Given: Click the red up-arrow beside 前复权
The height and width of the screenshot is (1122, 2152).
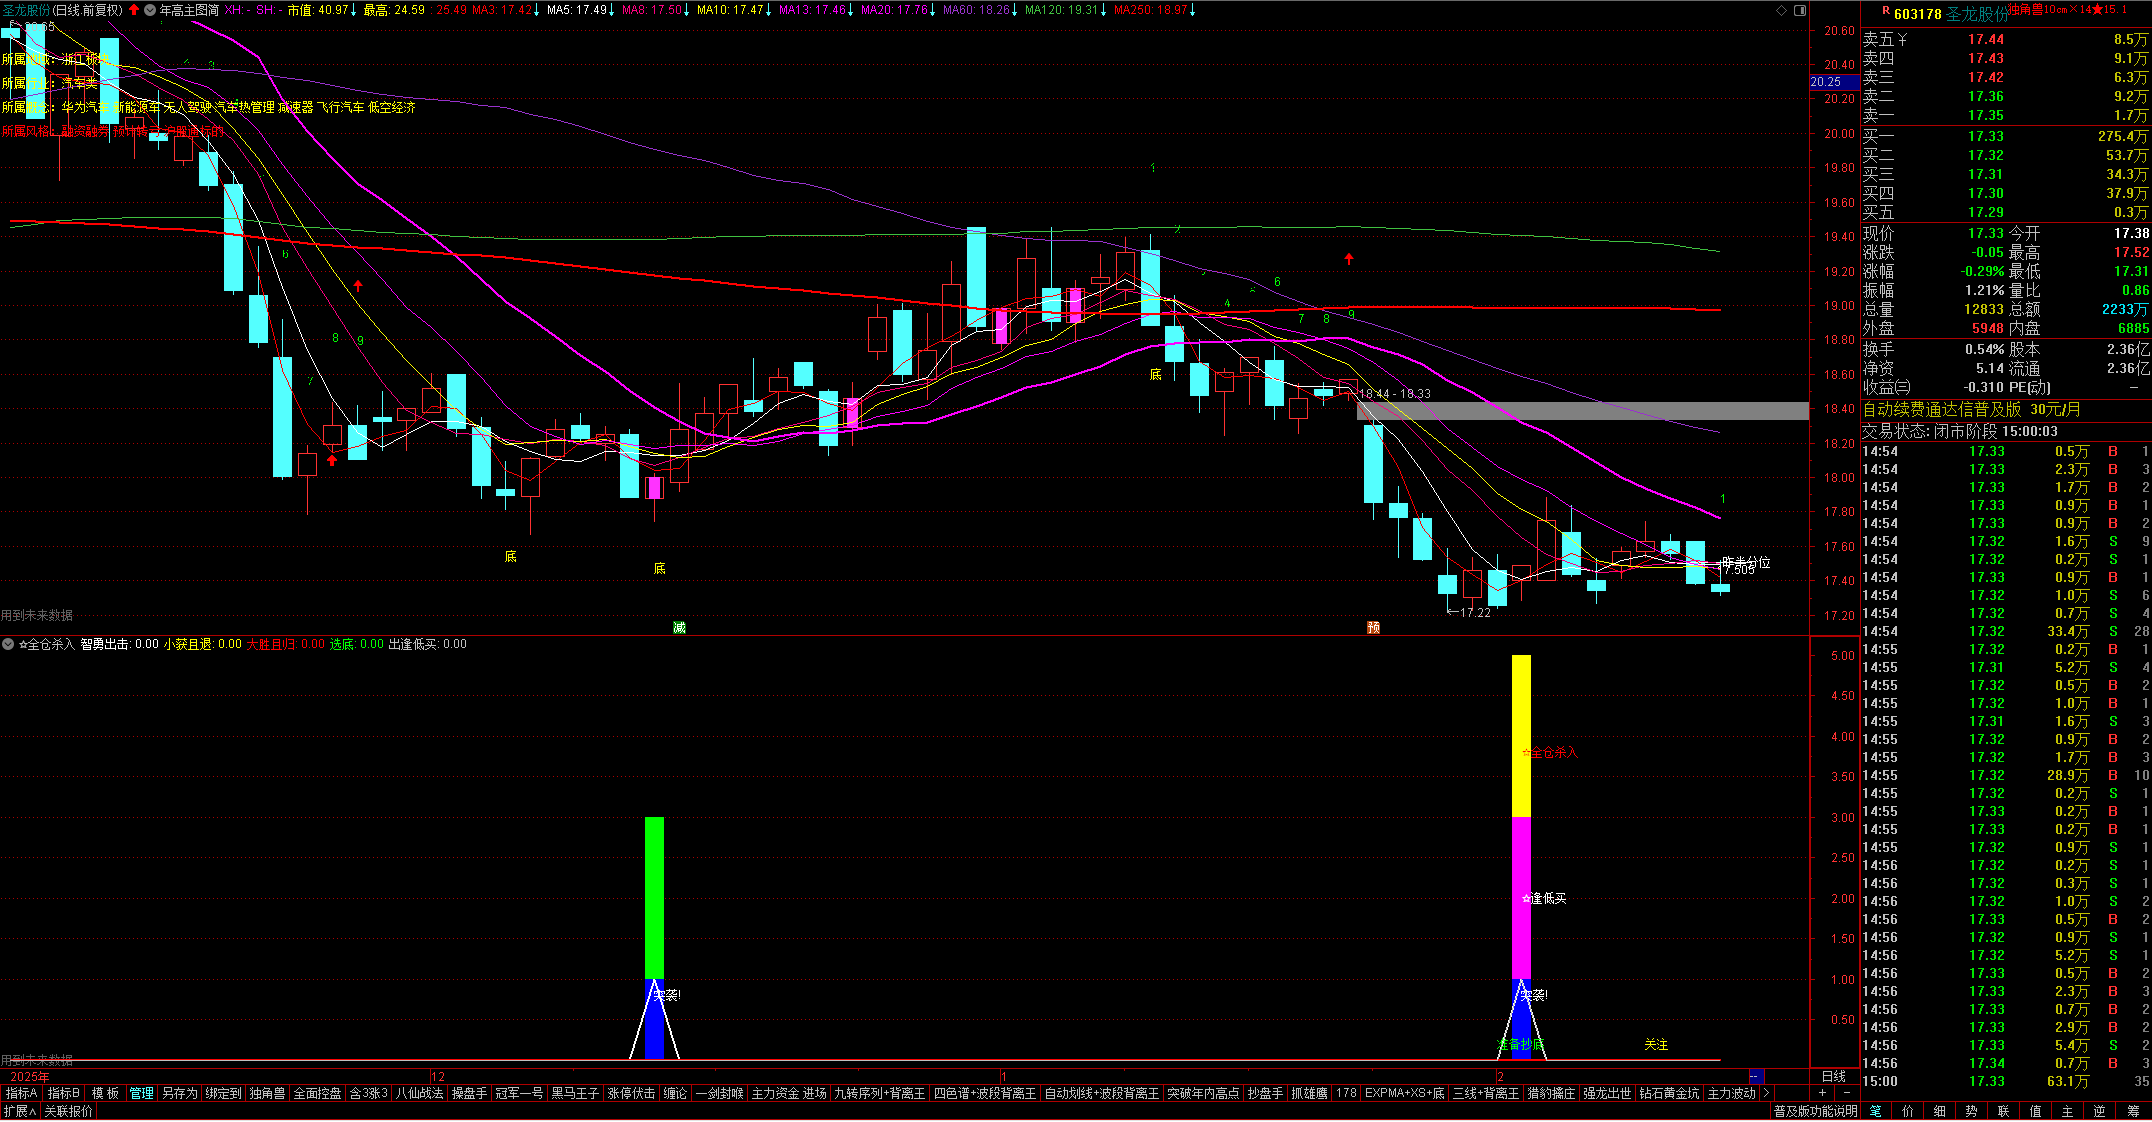Looking at the screenshot, I should 134,10.
